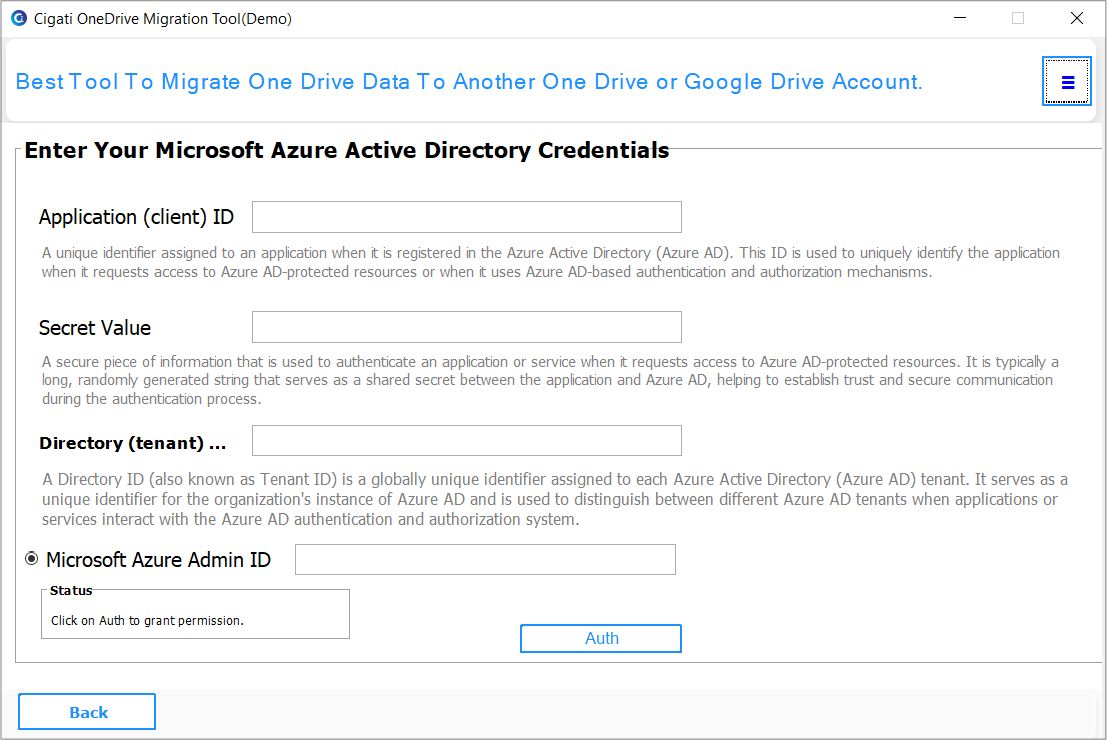The width and height of the screenshot is (1107, 740).
Task: Click the 'Status' group label
Action: click(x=71, y=591)
